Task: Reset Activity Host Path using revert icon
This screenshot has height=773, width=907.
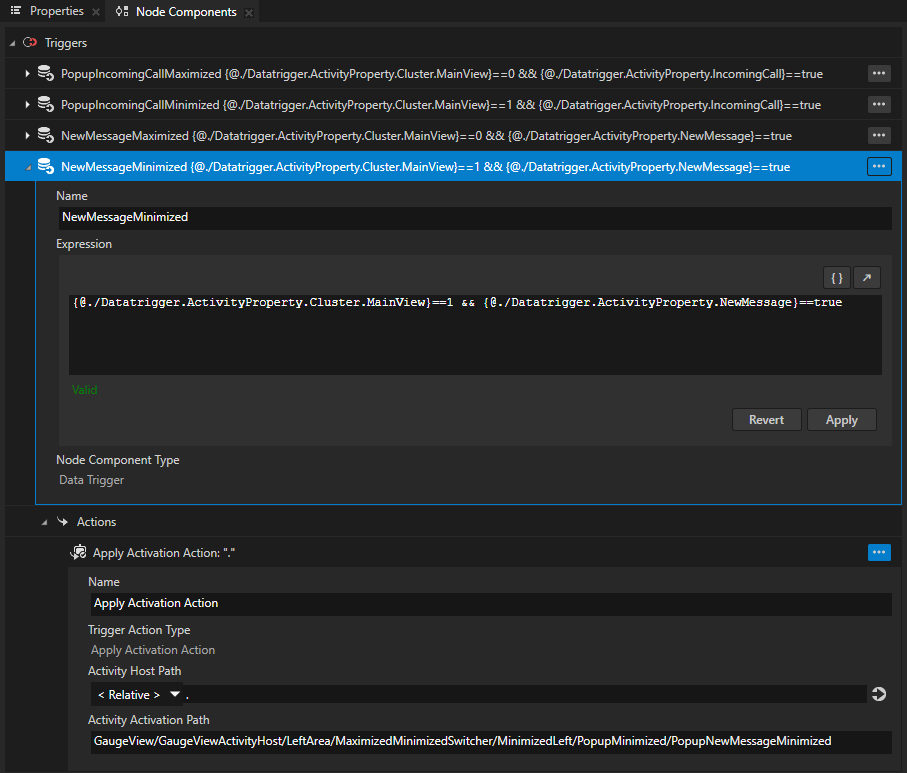Action: click(878, 694)
